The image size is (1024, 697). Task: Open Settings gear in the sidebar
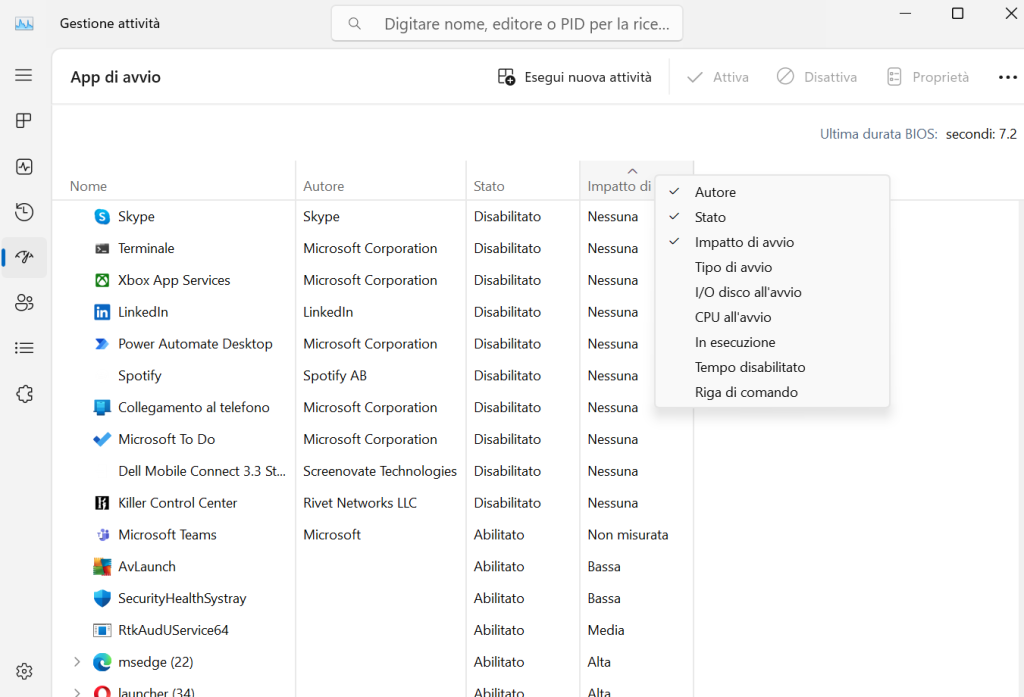[x=24, y=671]
